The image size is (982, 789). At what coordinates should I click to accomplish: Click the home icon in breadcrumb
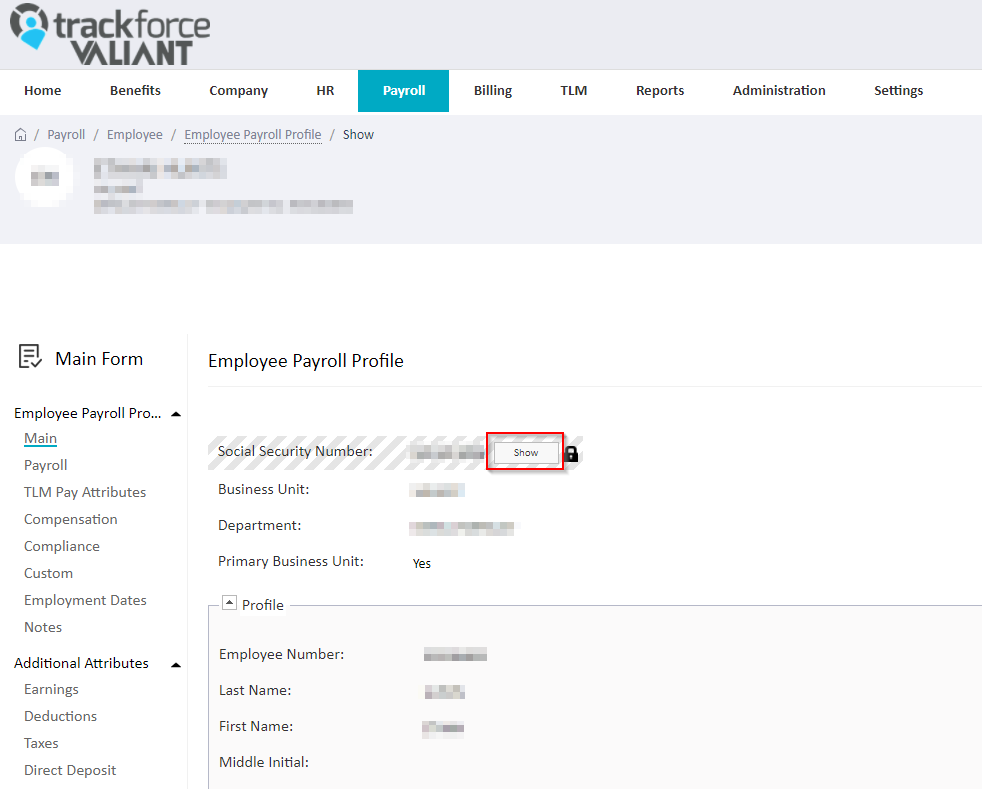[21, 135]
